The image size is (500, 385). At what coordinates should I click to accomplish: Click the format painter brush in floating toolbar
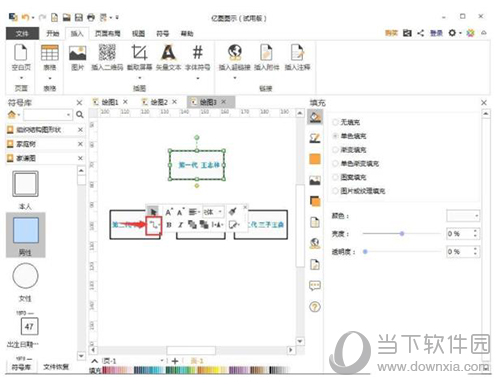[233, 211]
